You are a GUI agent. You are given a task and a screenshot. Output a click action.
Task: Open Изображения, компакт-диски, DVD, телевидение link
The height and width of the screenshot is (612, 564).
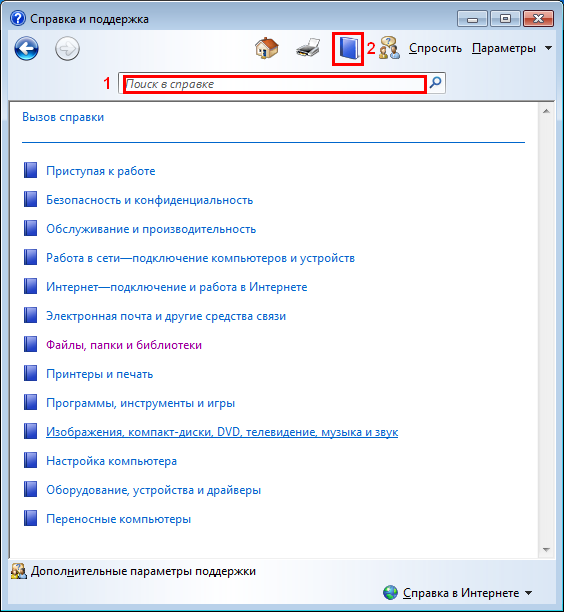(x=222, y=432)
